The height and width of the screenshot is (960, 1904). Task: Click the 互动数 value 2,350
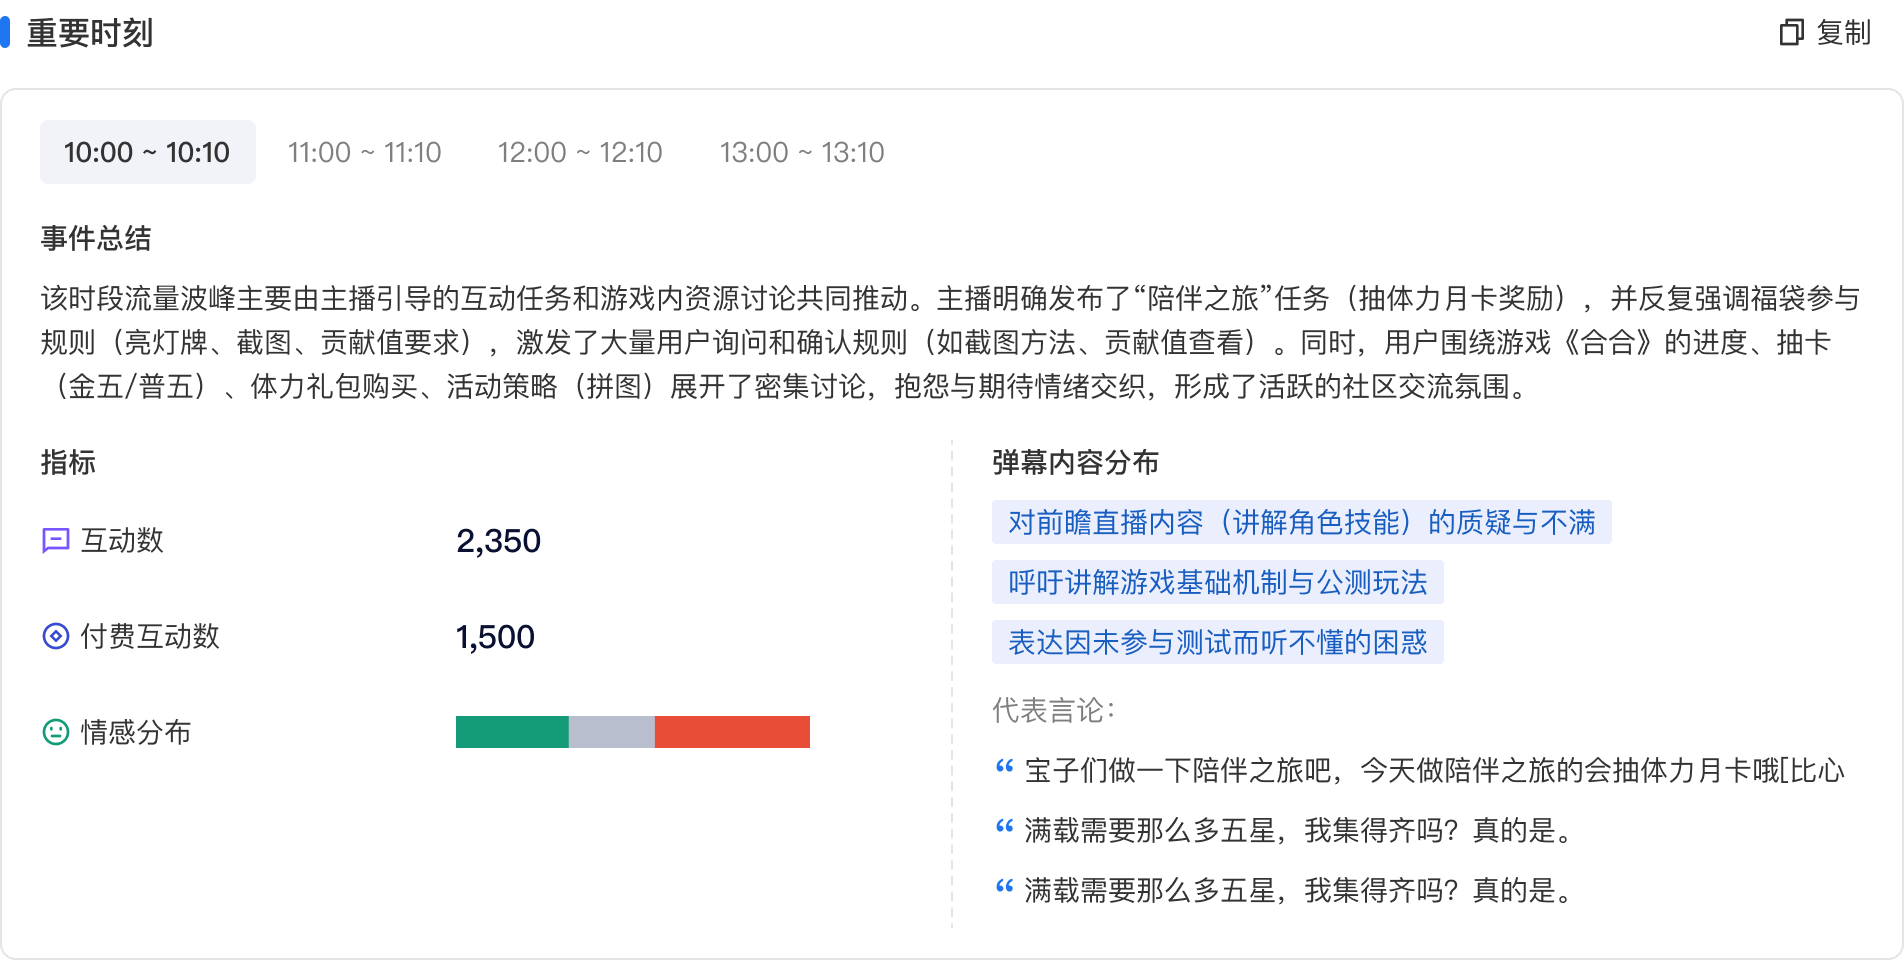498,541
